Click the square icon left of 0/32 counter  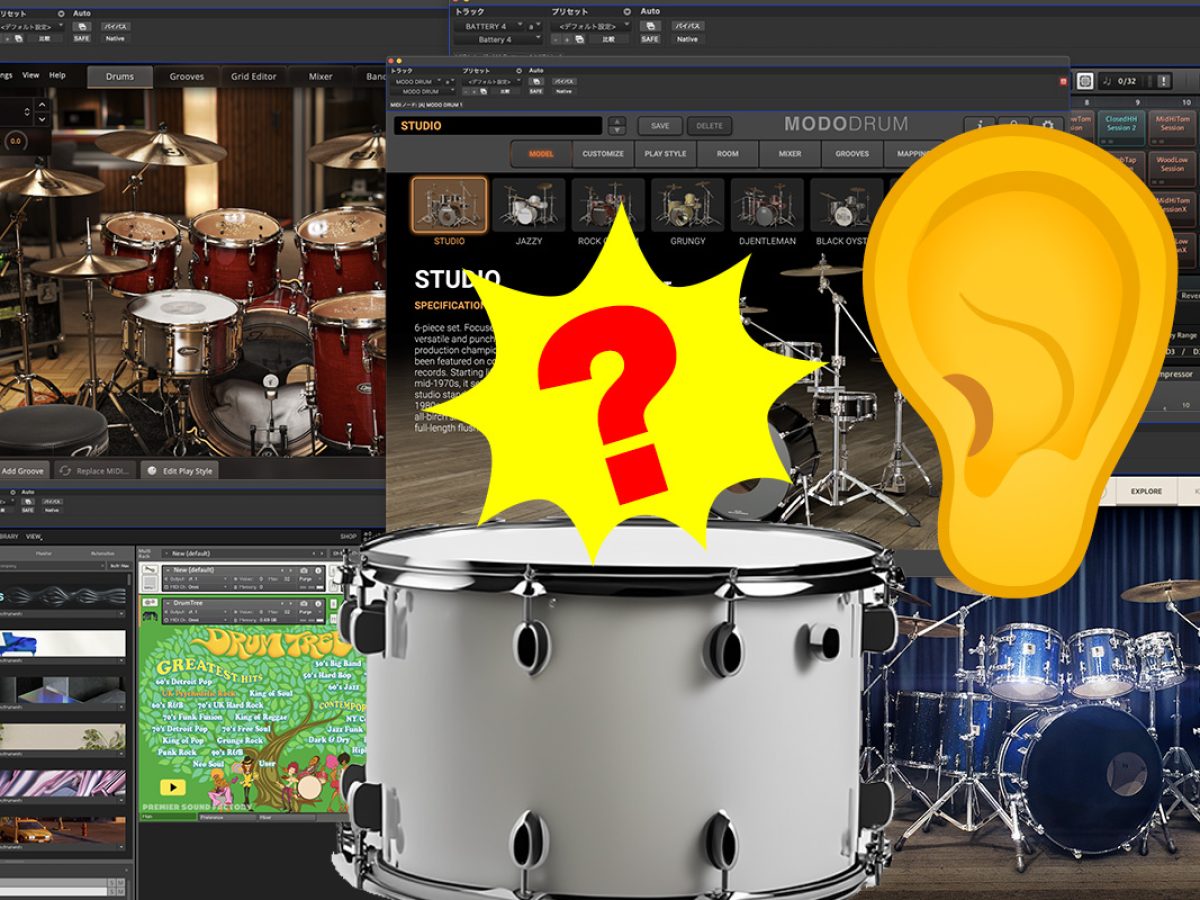click(x=1085, y=81)
